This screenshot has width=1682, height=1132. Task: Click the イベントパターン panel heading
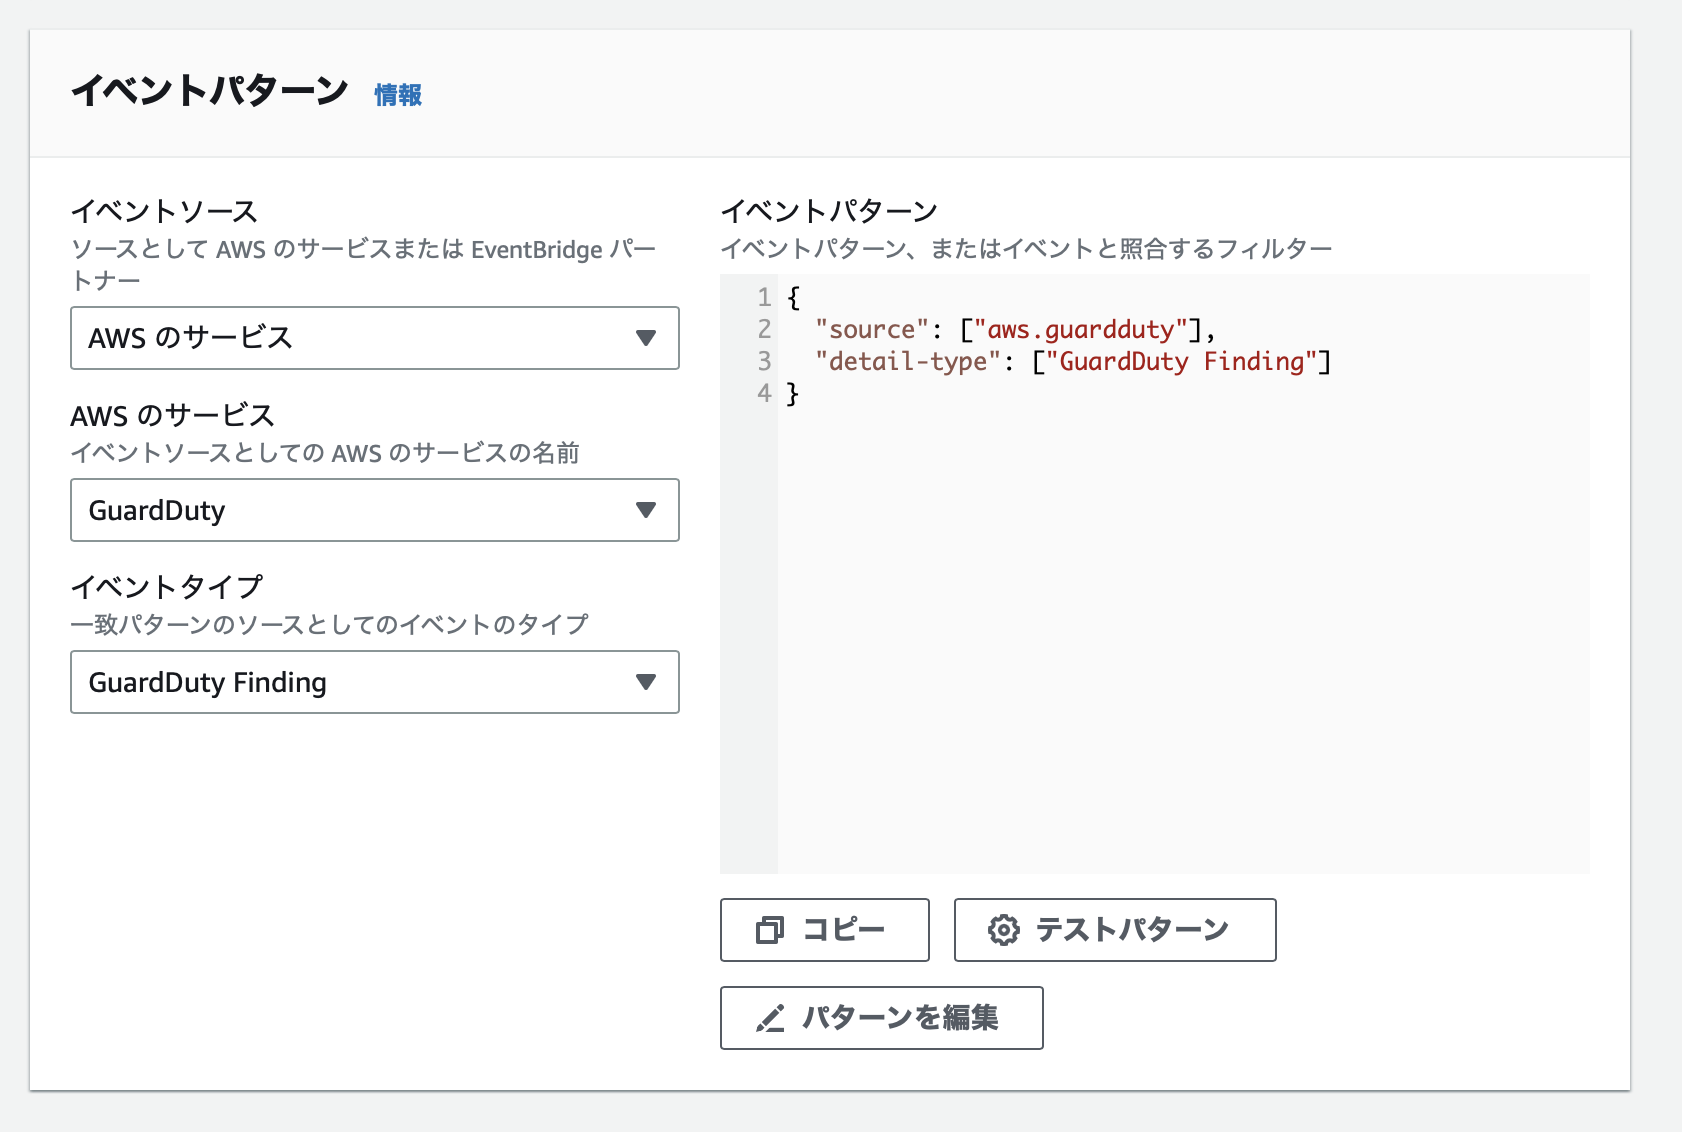(209, 91)
